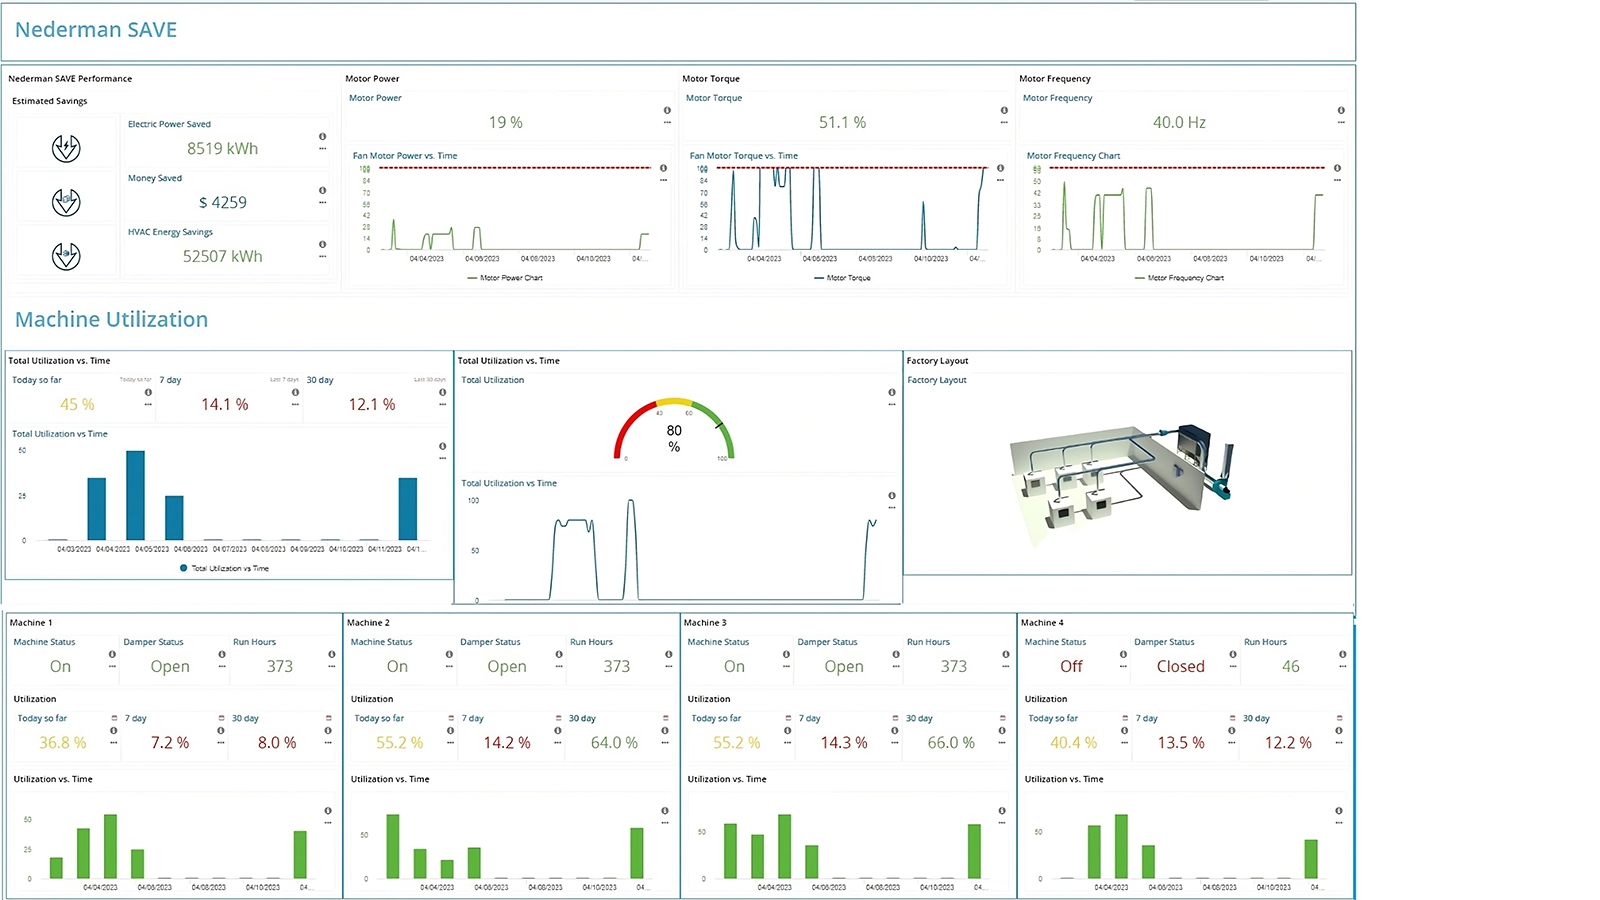
Task: Click the Nederman SAVE heading
Action: pyautogui.click(x=96, y=30)
